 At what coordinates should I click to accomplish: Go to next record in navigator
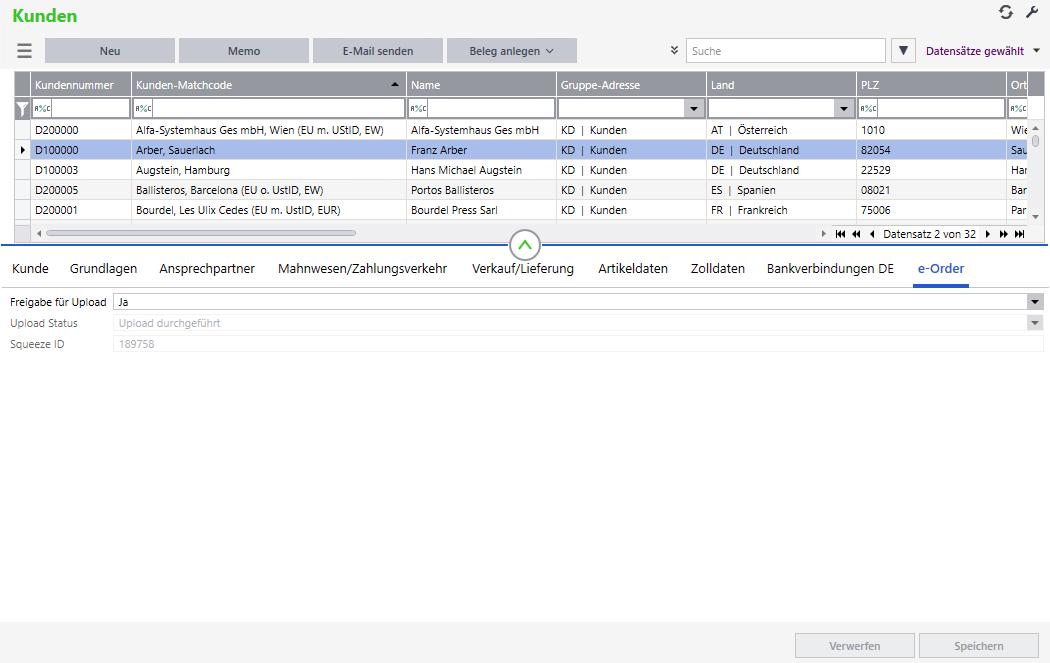[988, 234]
